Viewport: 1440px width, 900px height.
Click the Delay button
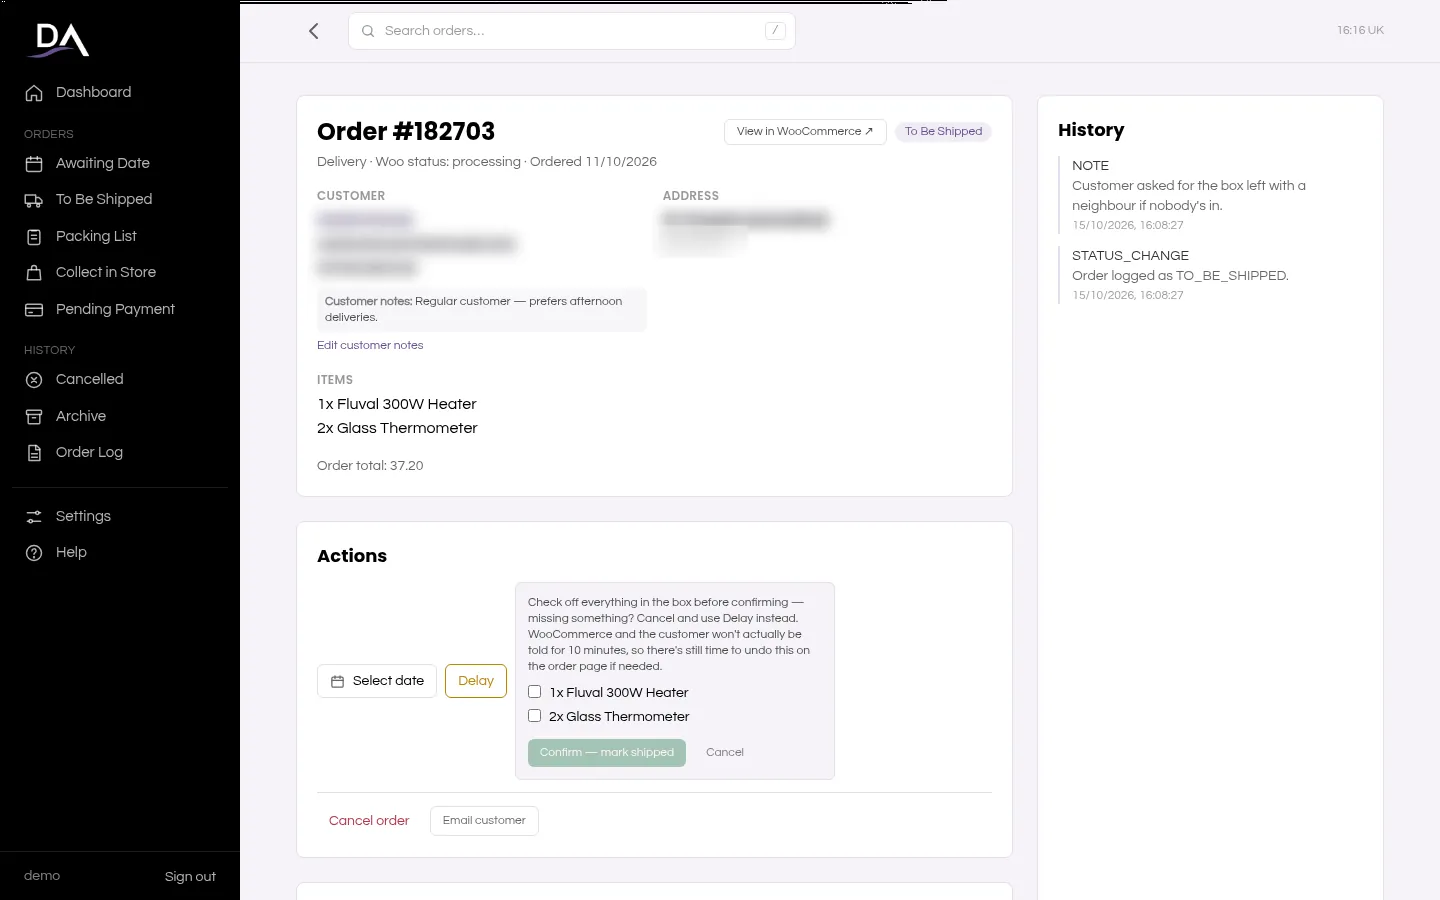(x=476, y=681)
